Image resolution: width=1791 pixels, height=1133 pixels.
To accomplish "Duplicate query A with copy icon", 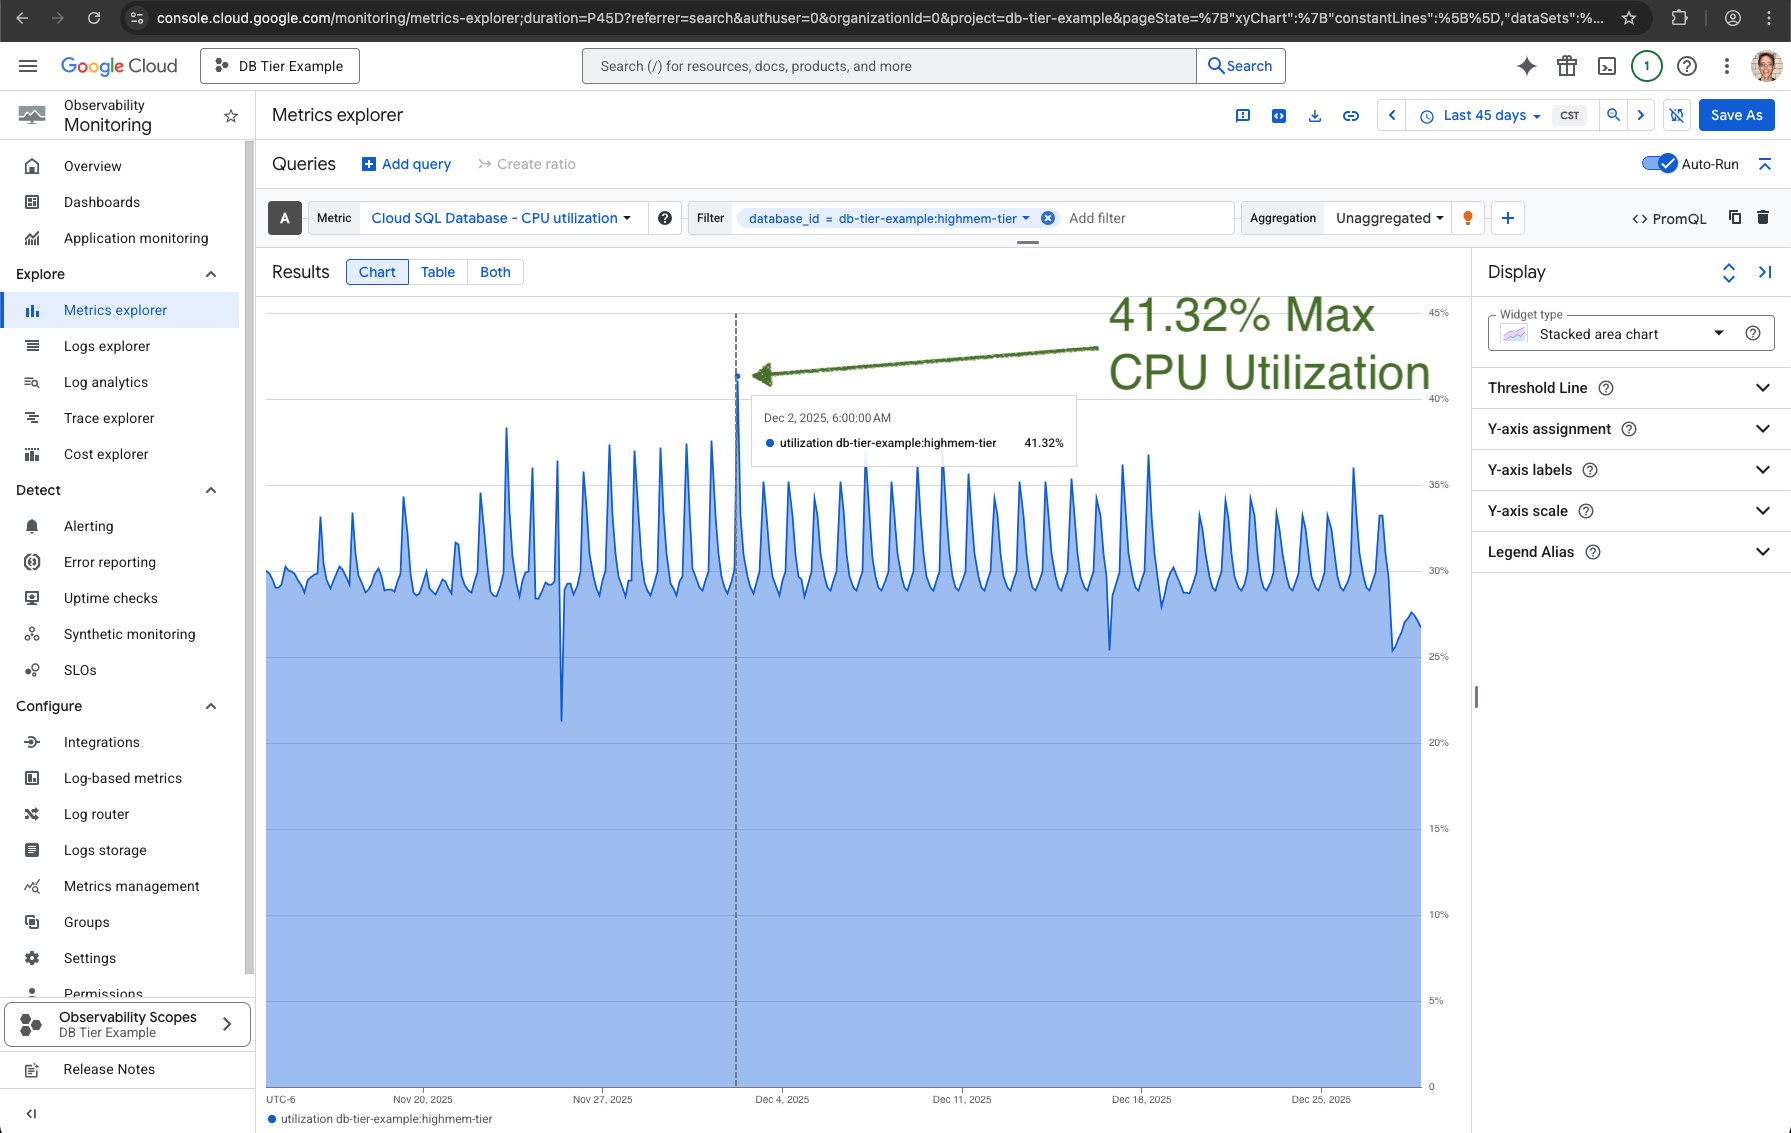I will 1734,217.
